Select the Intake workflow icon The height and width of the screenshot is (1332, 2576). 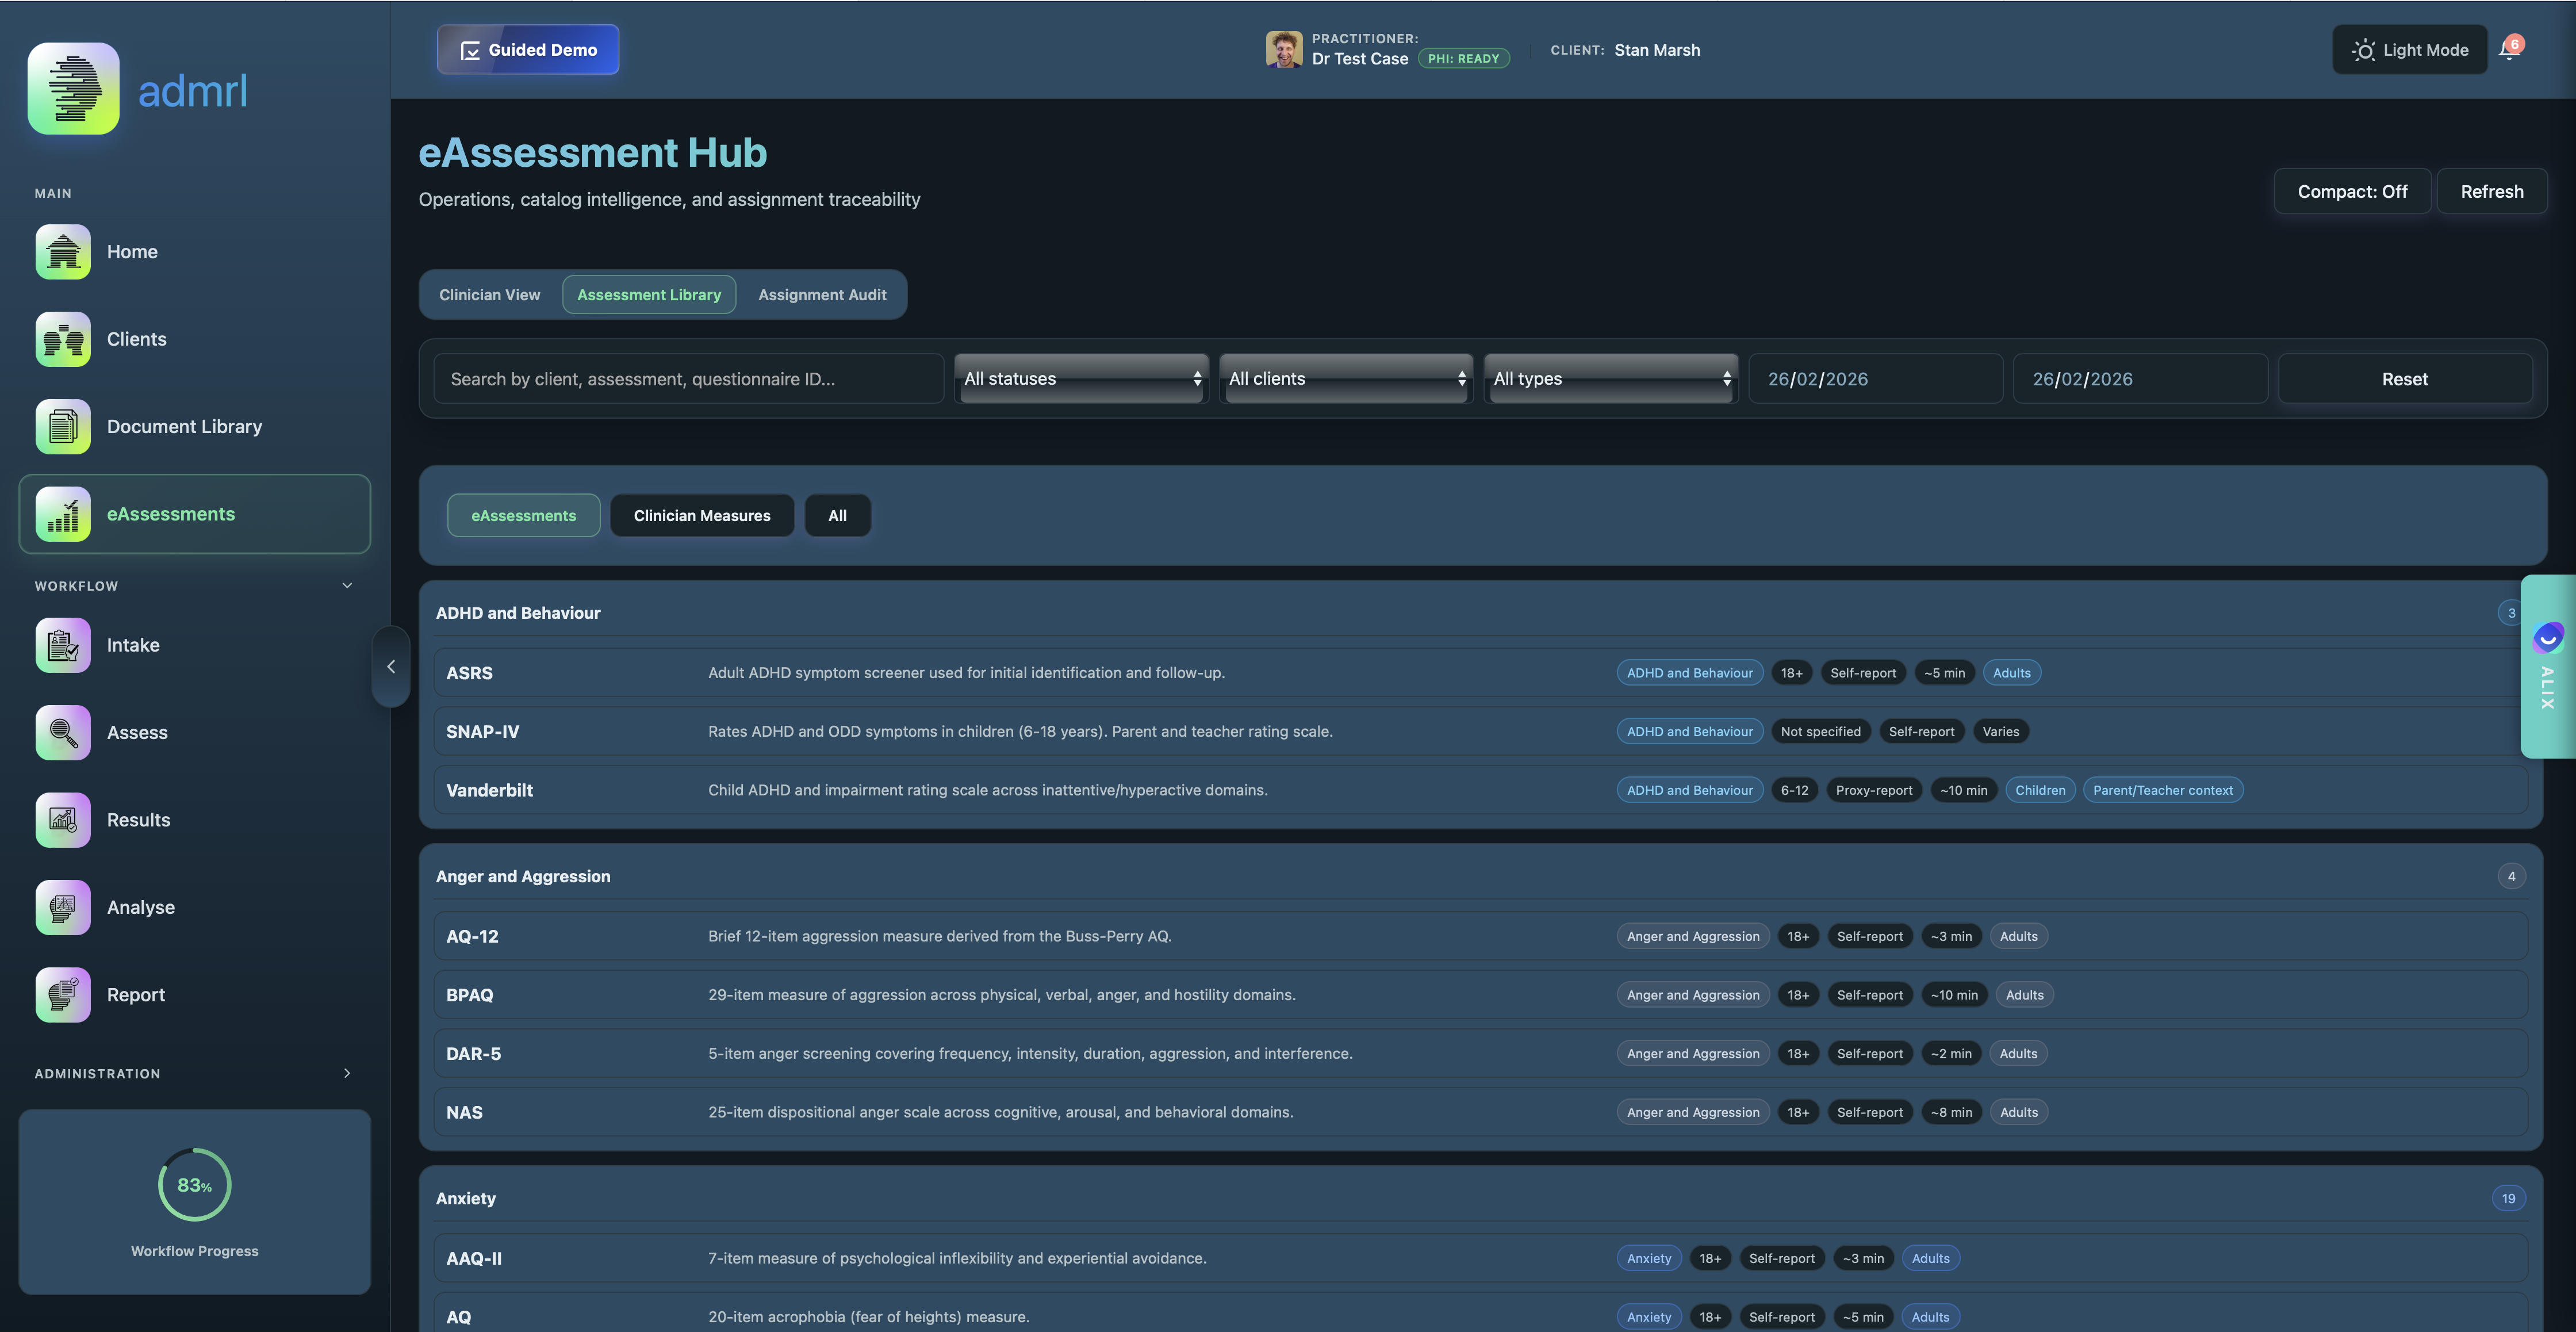[x=62, y=645]
